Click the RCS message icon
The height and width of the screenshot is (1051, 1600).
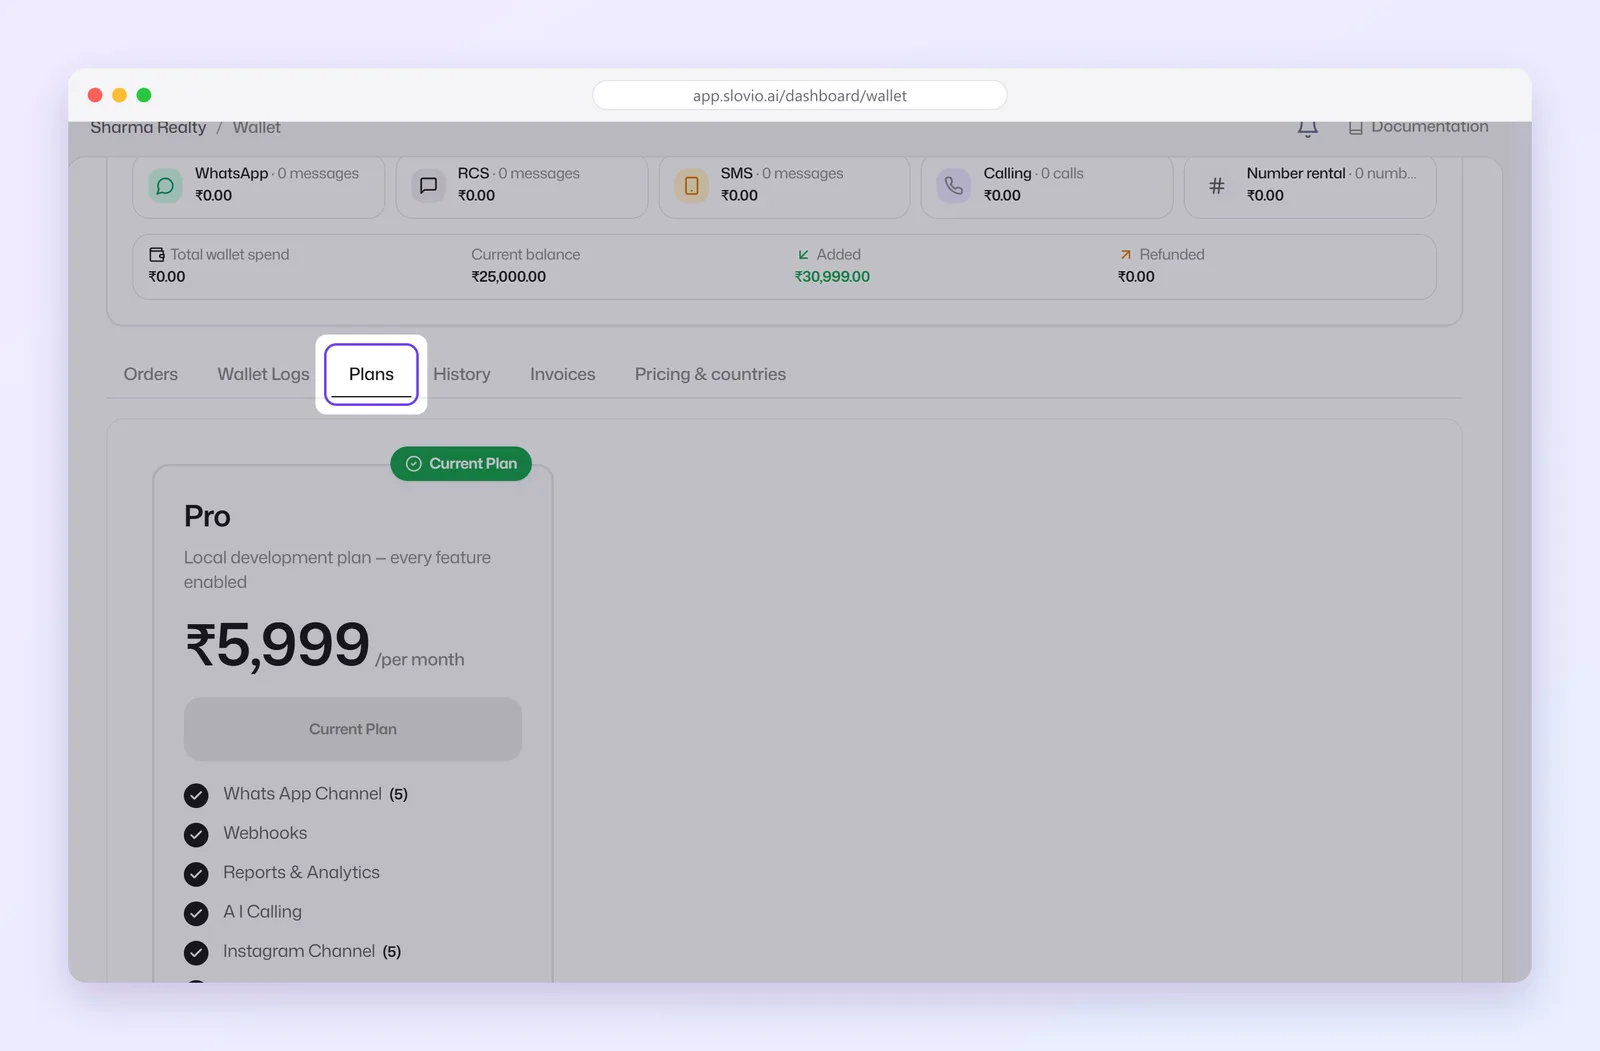(x=428, y=185)
